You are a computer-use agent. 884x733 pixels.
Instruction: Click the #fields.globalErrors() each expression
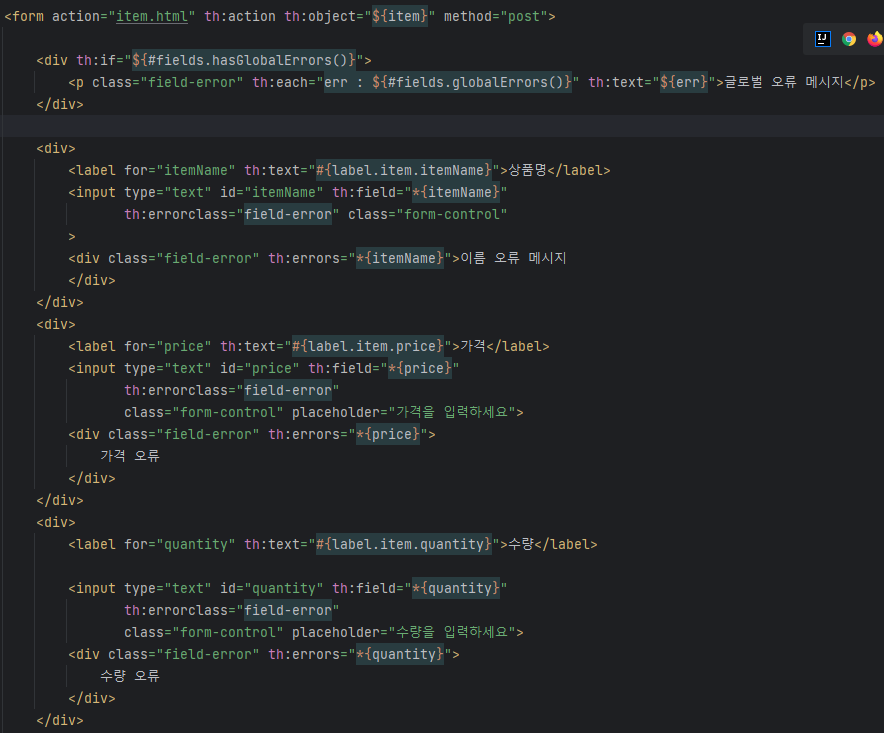tap(471, 82)
